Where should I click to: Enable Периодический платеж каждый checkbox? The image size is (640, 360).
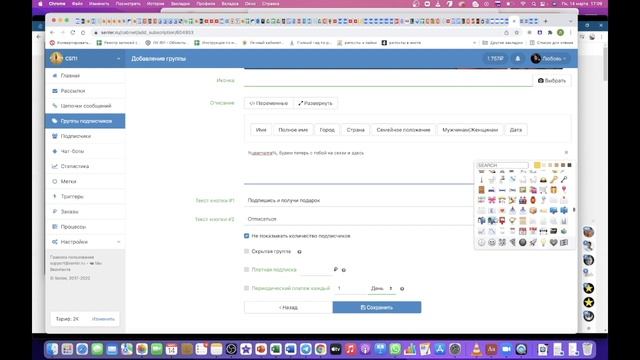tap(247, 288)
